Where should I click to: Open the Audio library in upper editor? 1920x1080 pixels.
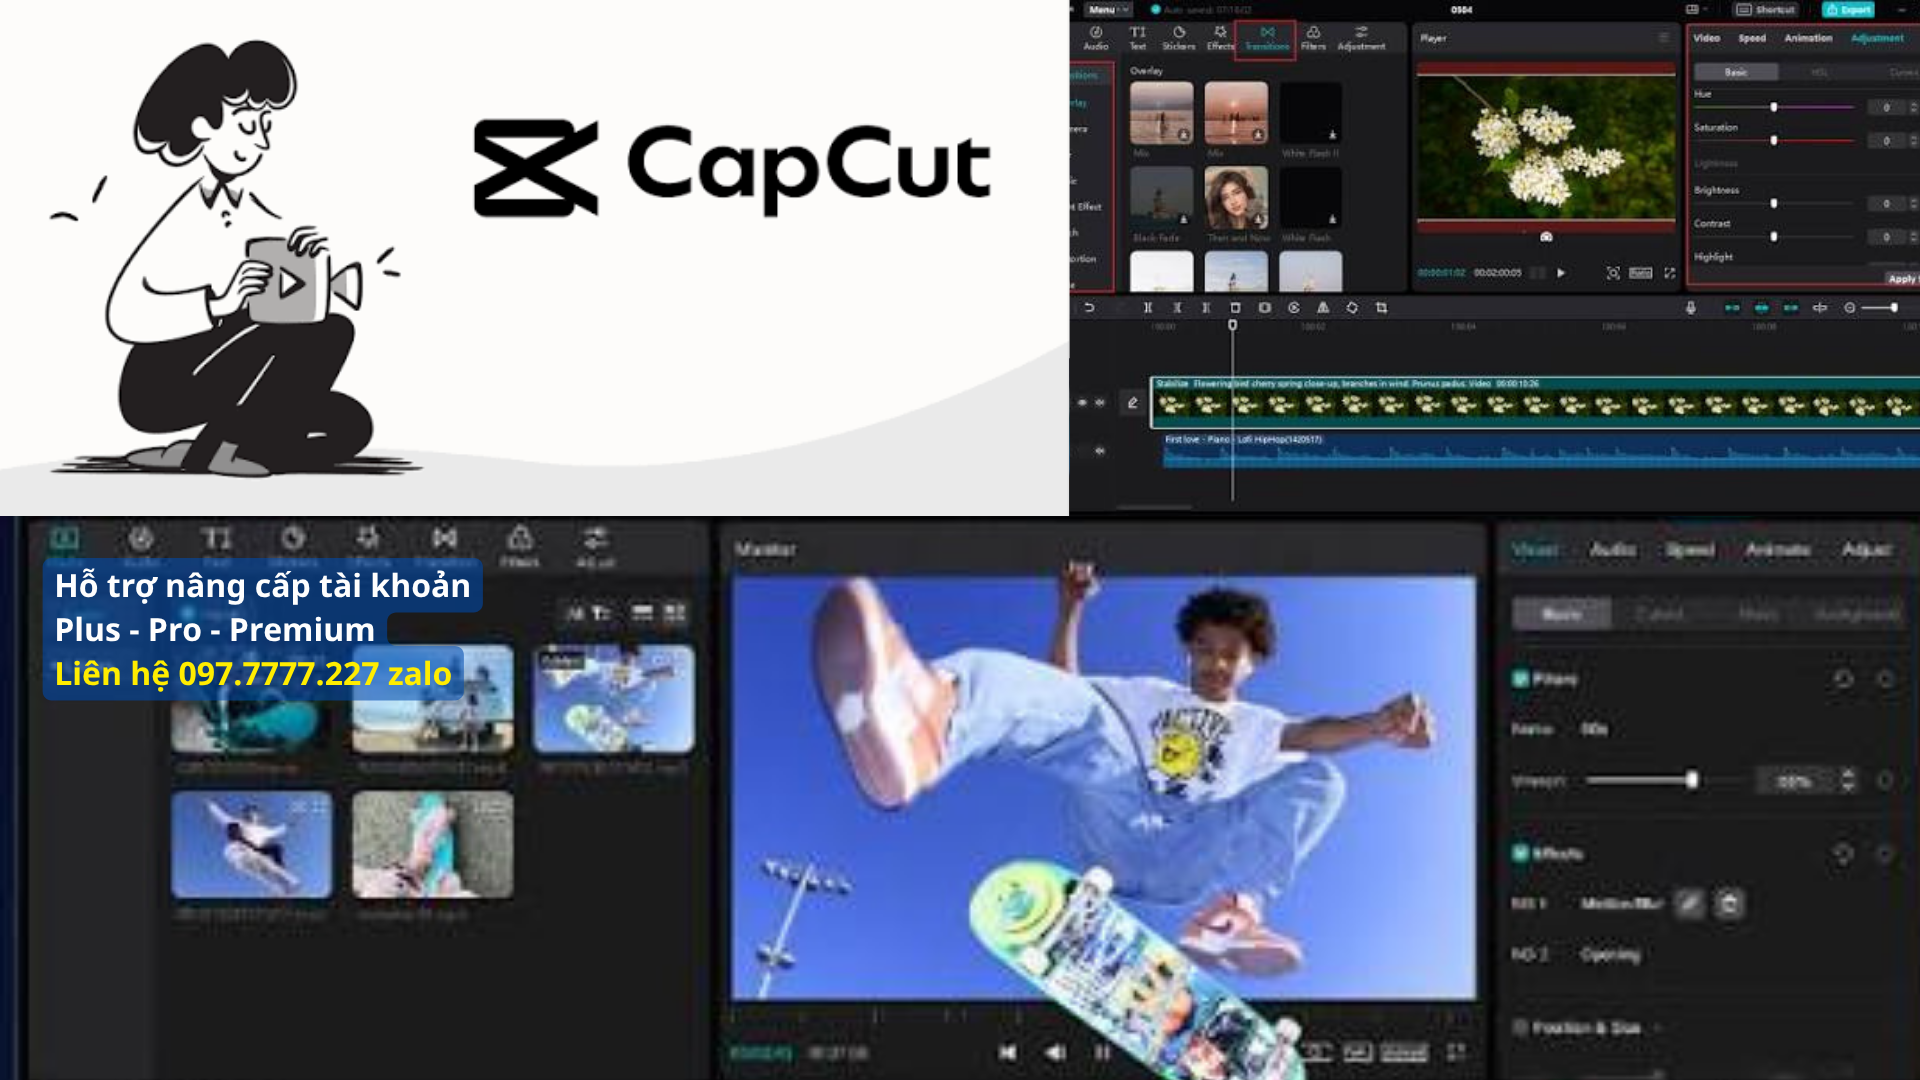pos(1096,38)
